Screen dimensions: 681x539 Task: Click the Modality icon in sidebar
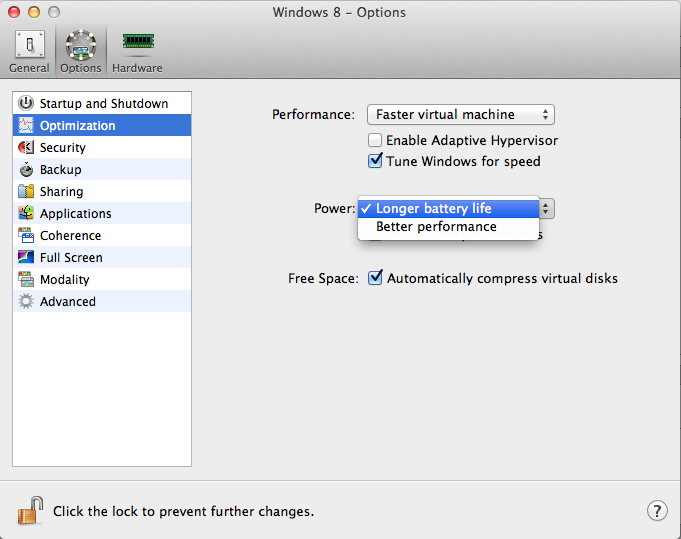26,280
